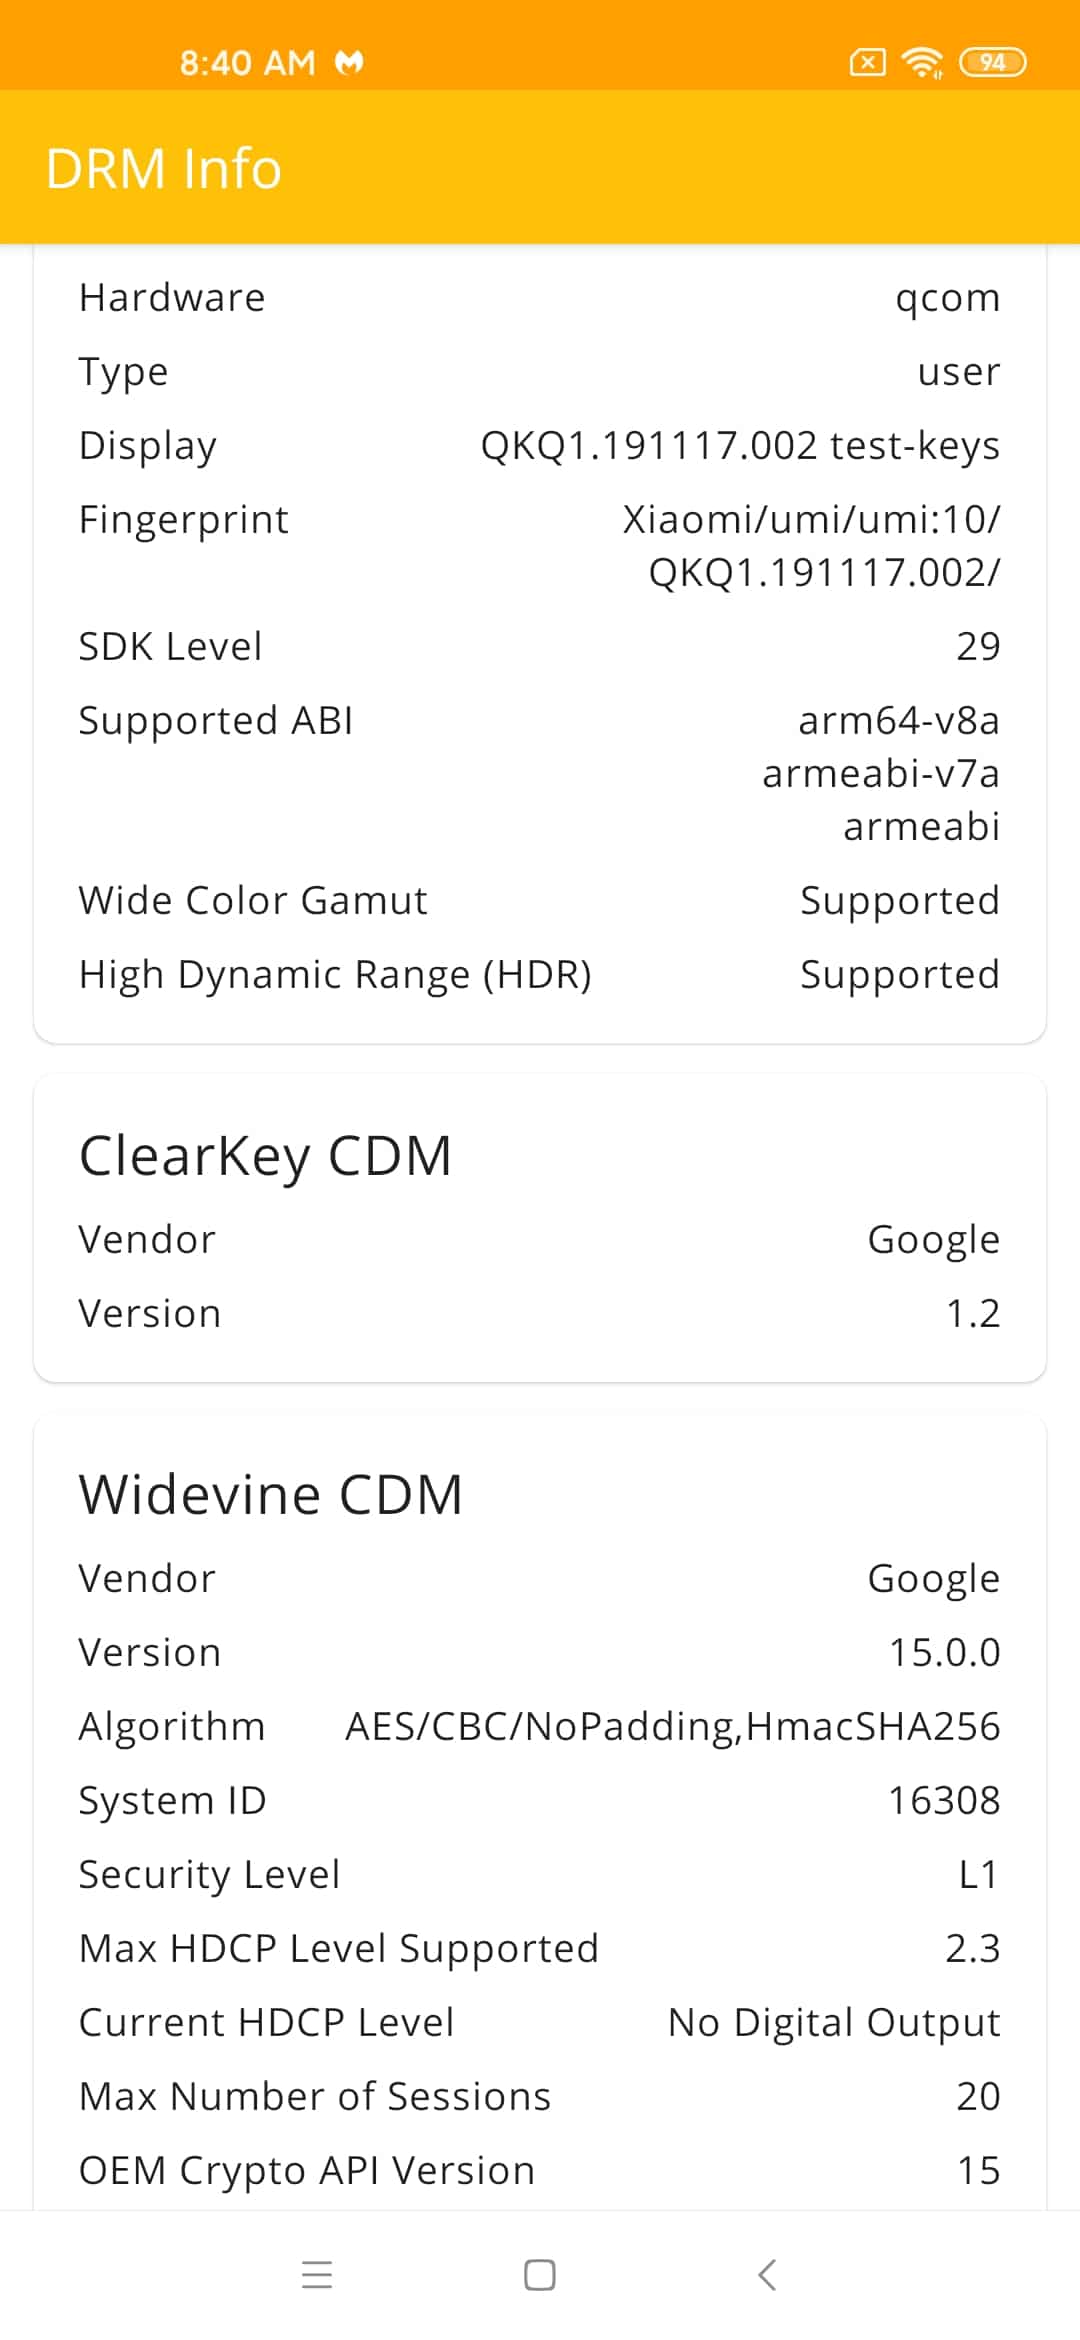Tap the SIM missing status icon
Viewport: 1080px width, 2340px height.
click(x=867, y=63)
